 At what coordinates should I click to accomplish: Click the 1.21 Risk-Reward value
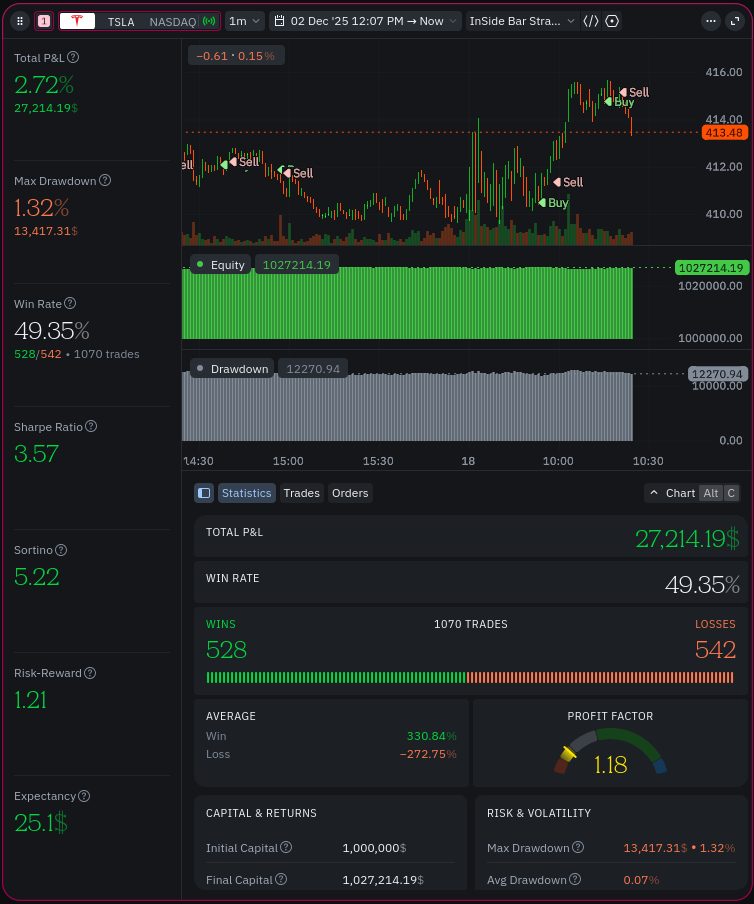pyautogui.click(x=30, y=700)
